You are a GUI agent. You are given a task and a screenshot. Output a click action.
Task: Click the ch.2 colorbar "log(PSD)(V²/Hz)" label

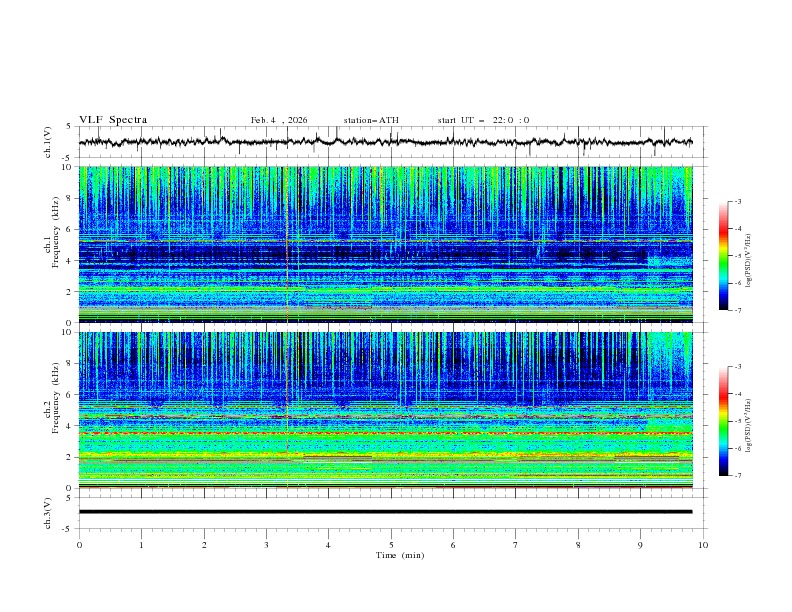tap(748, 425)
